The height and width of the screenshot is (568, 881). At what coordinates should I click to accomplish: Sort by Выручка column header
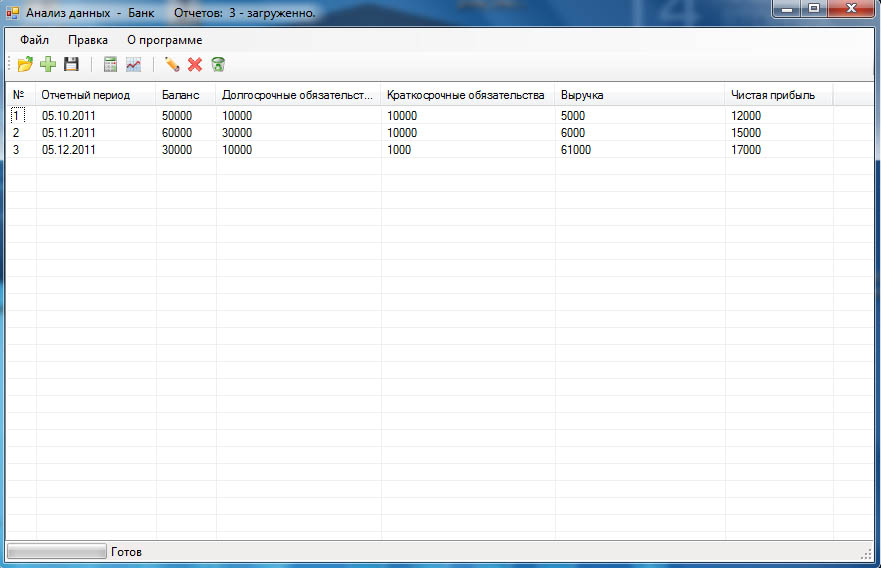(x=640, y=95)
